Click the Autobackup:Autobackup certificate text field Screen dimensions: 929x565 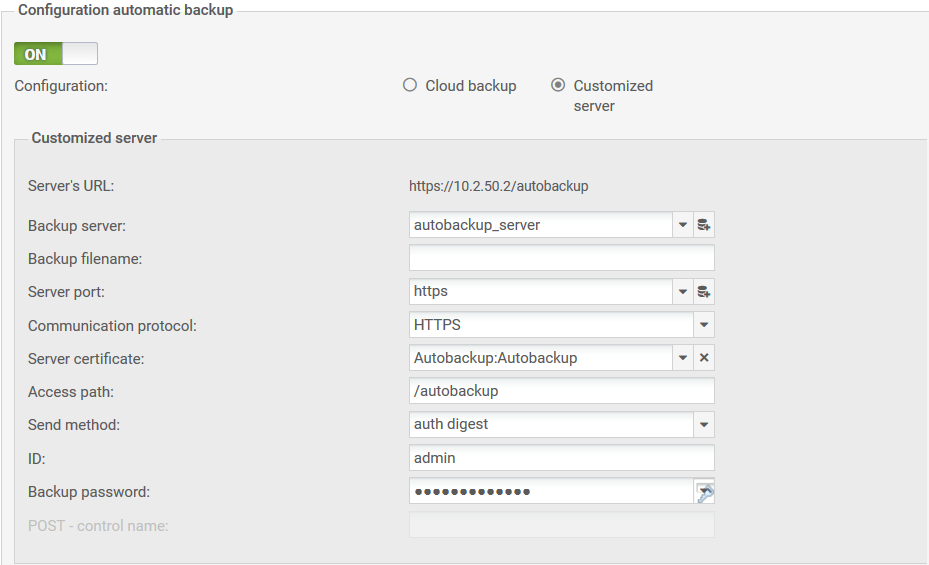click(540, 358)
